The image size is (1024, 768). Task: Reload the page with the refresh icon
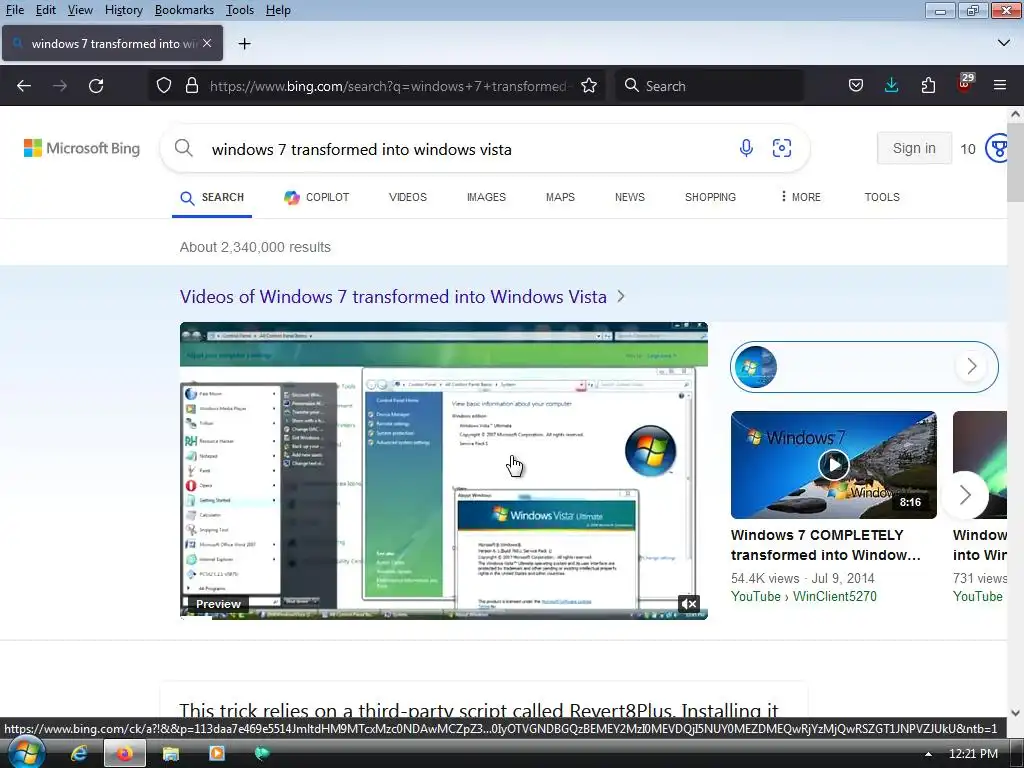tap(96, 86)
